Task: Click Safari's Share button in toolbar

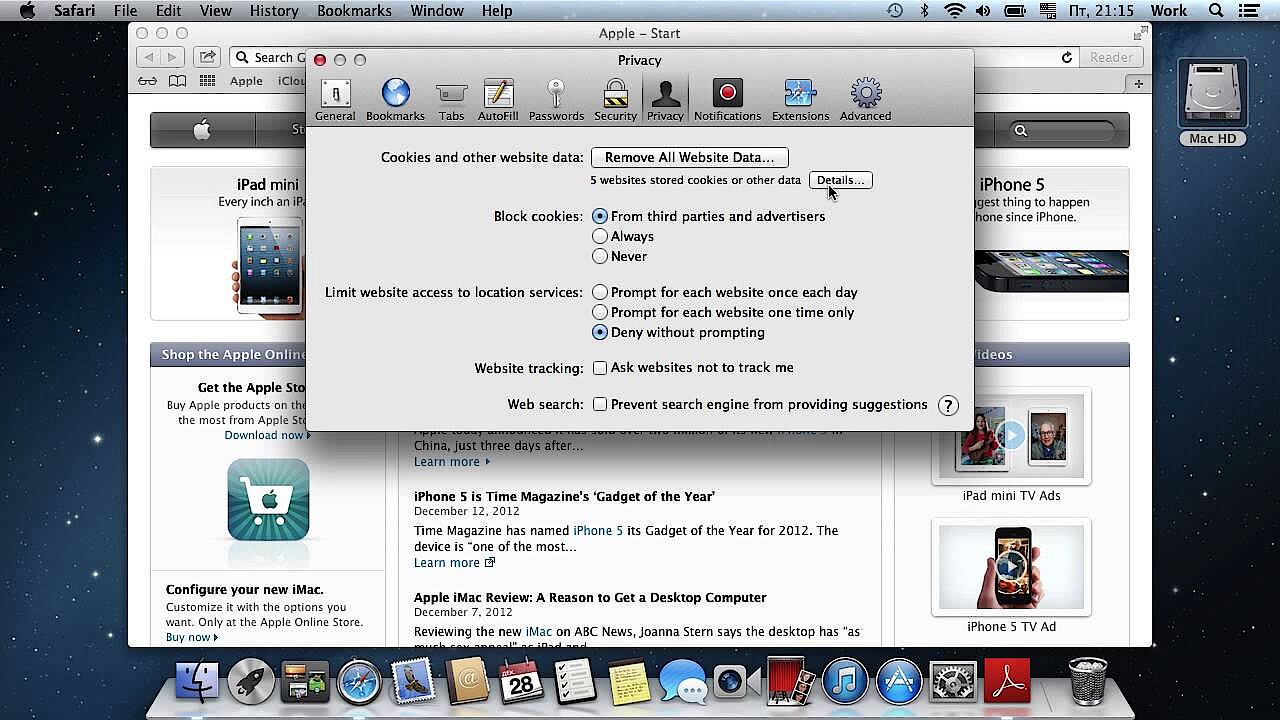Action: [x=207, y=57]
